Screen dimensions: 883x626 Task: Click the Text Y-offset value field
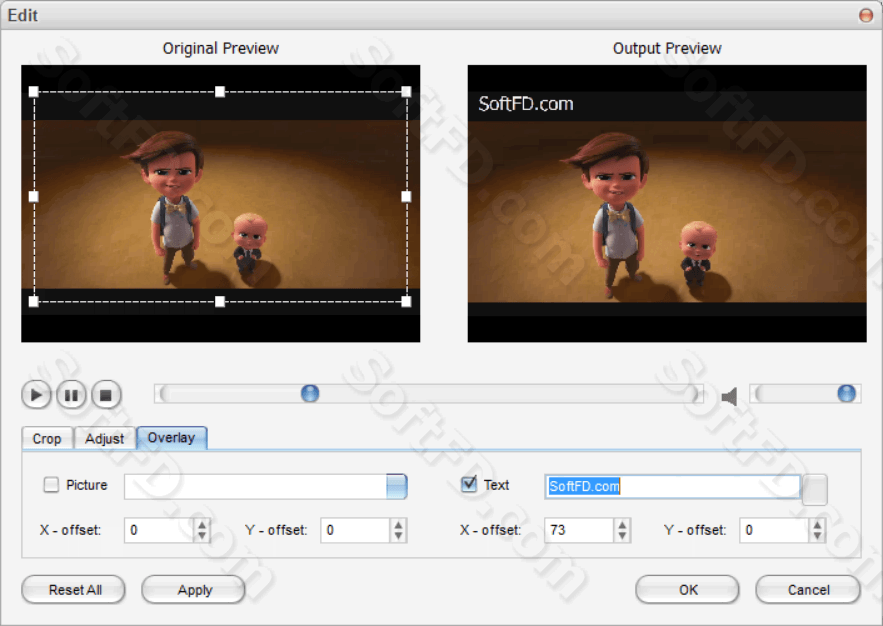coord(774,530)
